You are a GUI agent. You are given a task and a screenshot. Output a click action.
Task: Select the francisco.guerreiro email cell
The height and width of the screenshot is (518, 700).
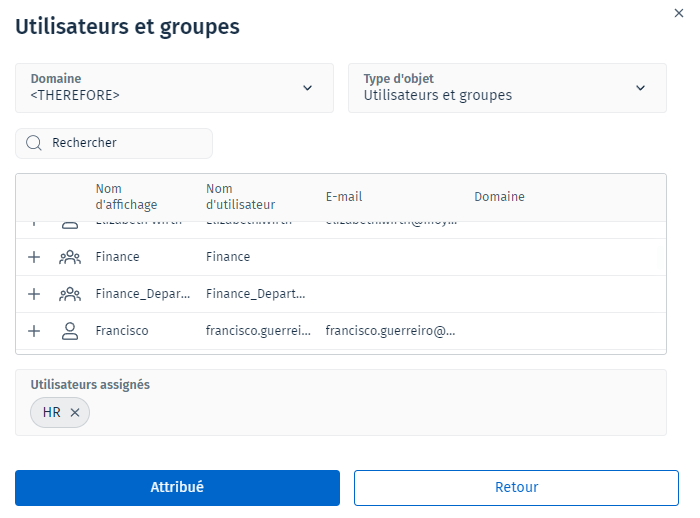(x=390, y=331)
